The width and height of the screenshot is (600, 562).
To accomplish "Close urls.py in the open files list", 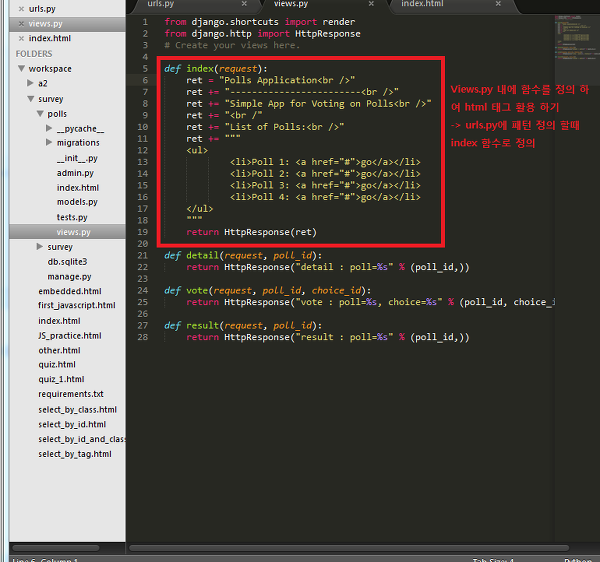I will click(x=21, y=8).
